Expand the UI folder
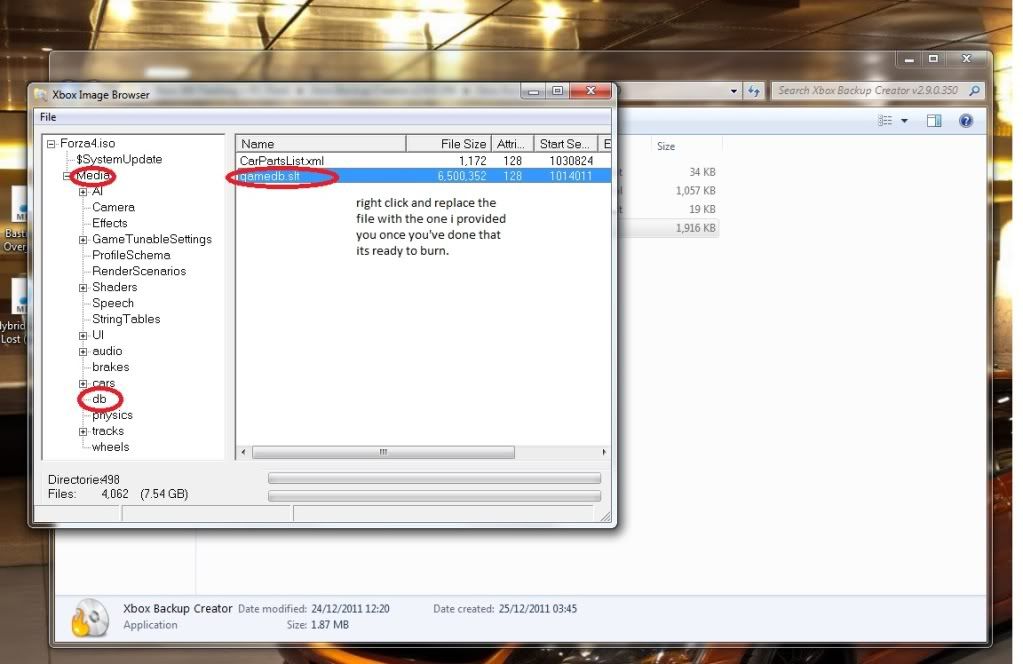Image resolution: width=1023 pixels, height=664 pixels. click(x=83, y=336)
